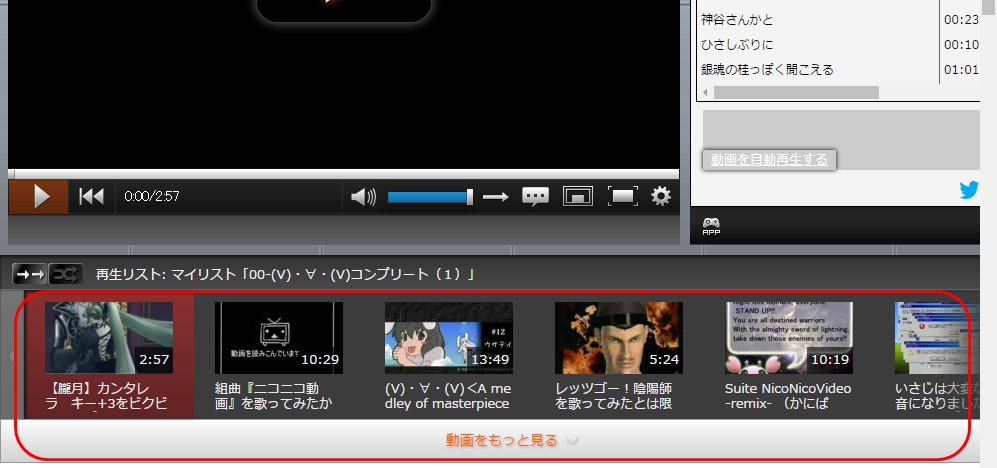Image resolution: width=997 pixels, height=468 pixels.
Task: Toggle shuffle playback for the playlist
Action: [66, 274]
